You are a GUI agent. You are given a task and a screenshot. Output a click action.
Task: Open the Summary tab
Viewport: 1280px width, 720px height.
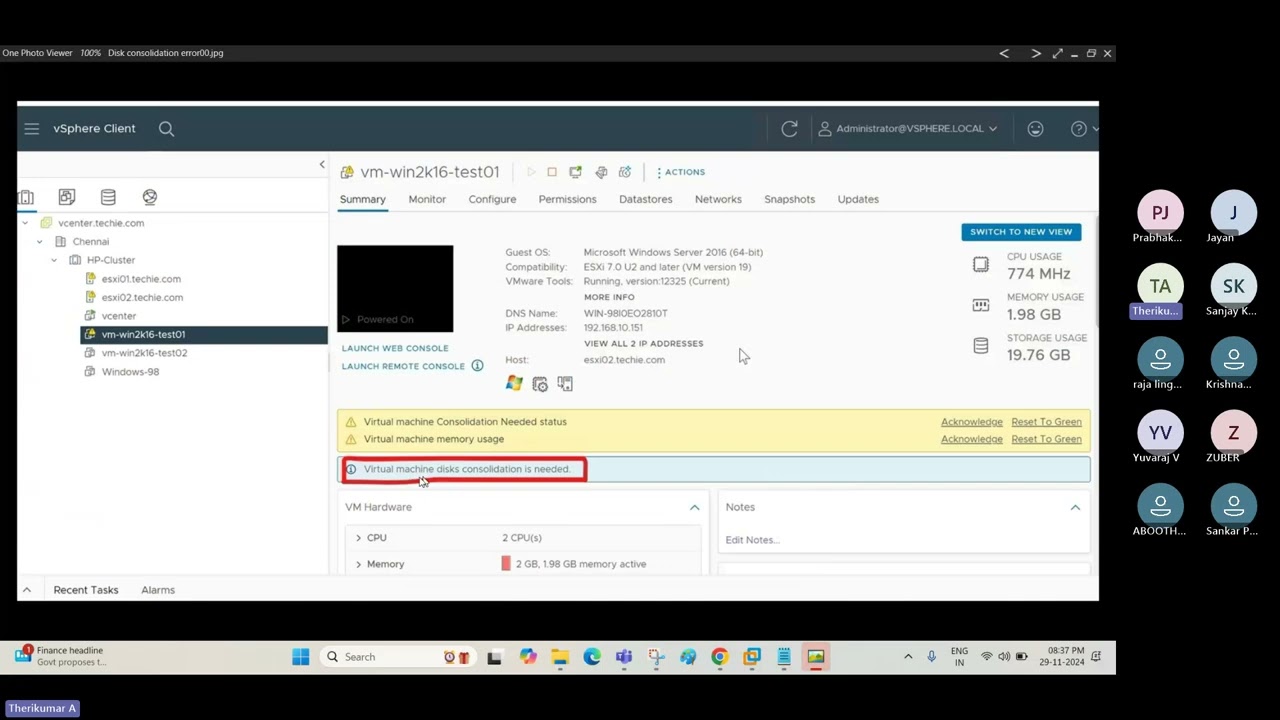362,199
